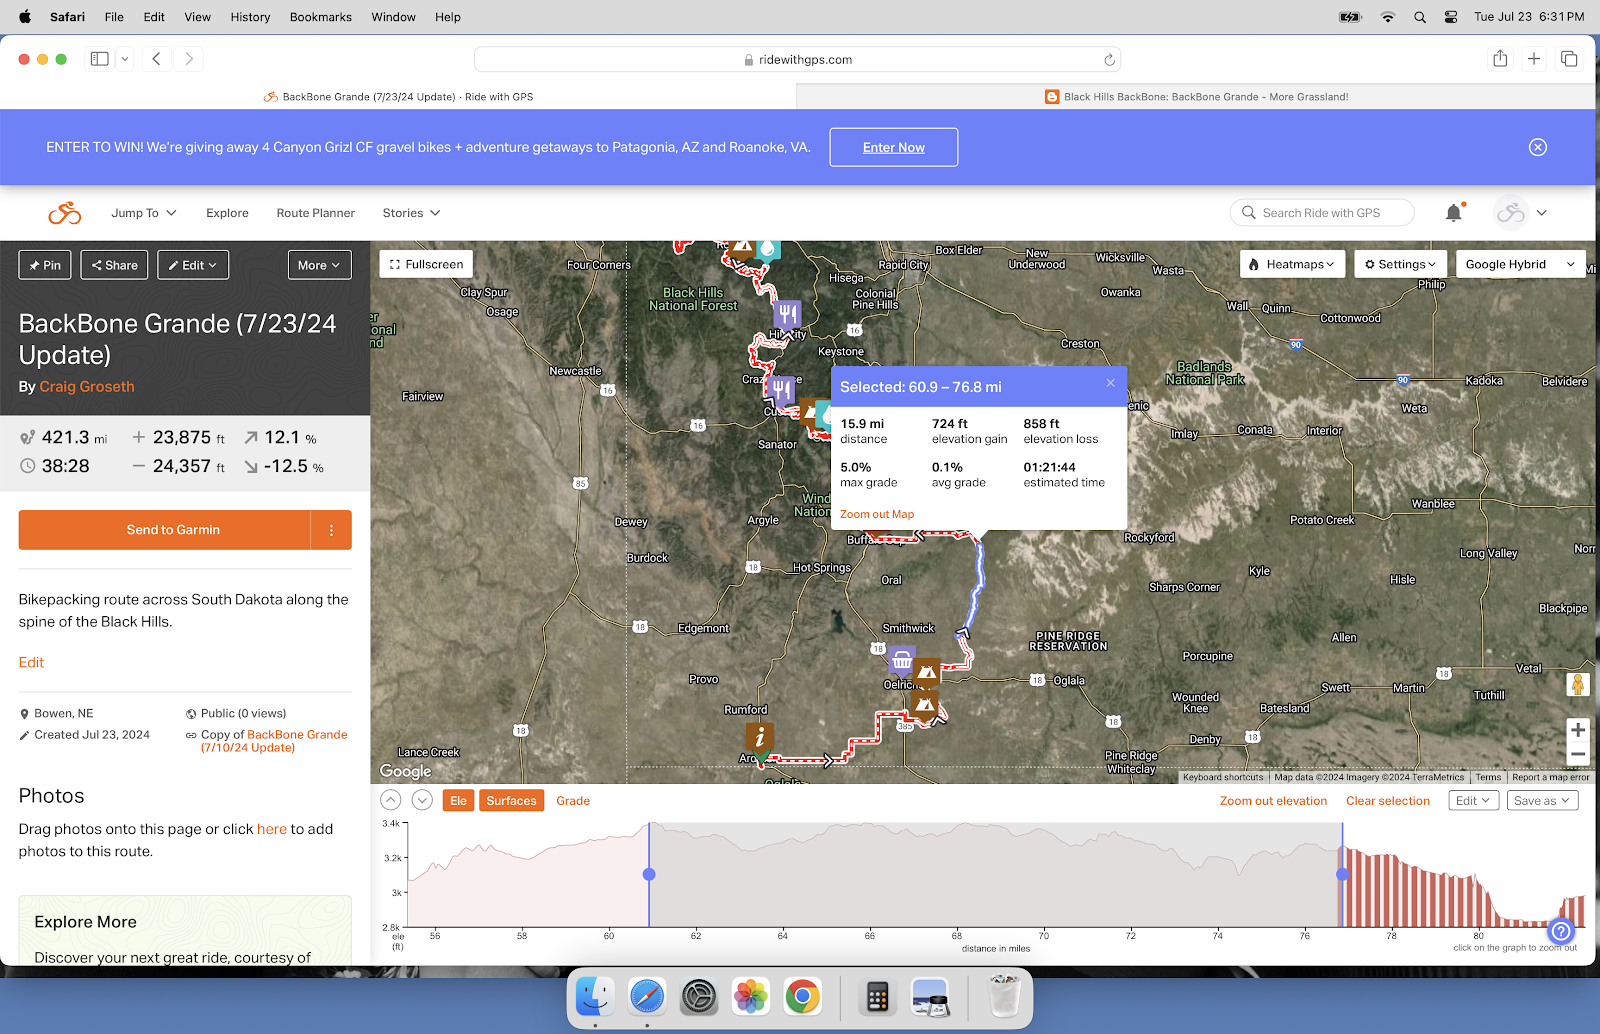
Task: Open the map Settings dropdown
Action: pos(1400,264)
